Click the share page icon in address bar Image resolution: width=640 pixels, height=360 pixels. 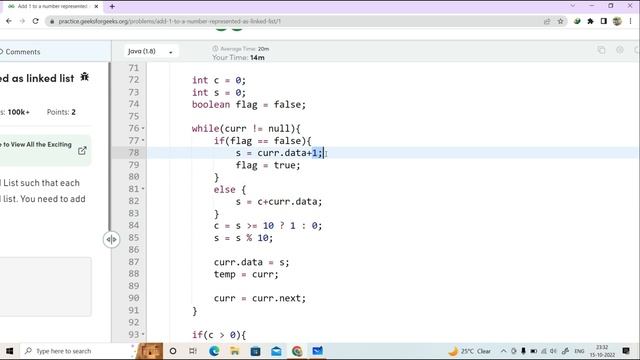point(547,21)
